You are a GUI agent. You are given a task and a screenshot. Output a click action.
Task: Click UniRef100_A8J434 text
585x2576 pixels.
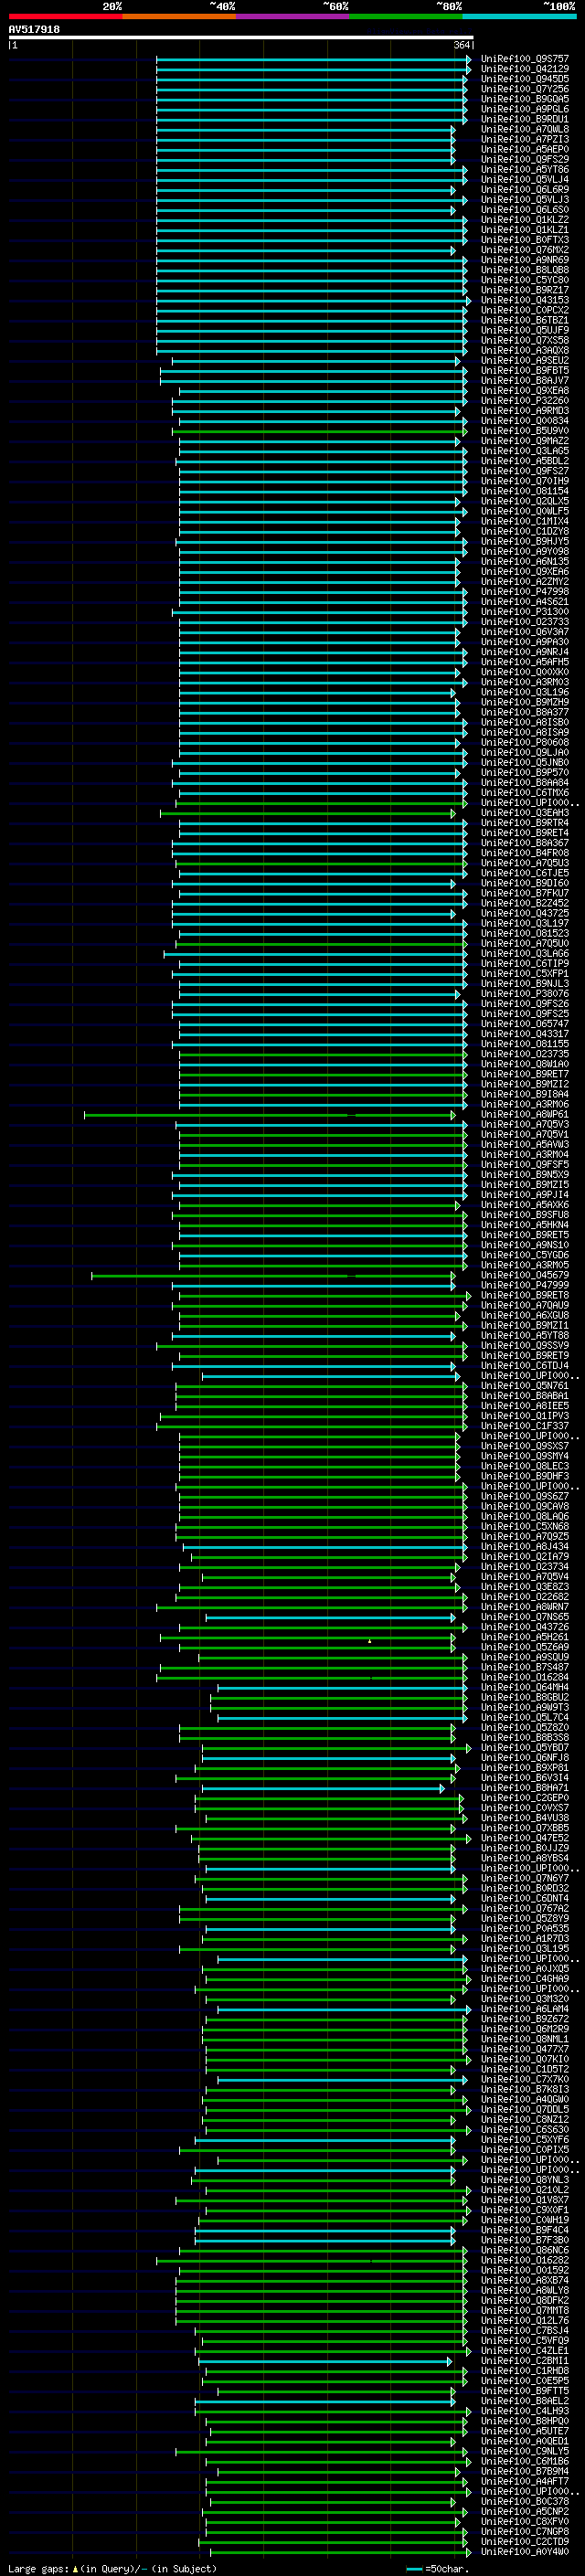[x=525, y=1546]
